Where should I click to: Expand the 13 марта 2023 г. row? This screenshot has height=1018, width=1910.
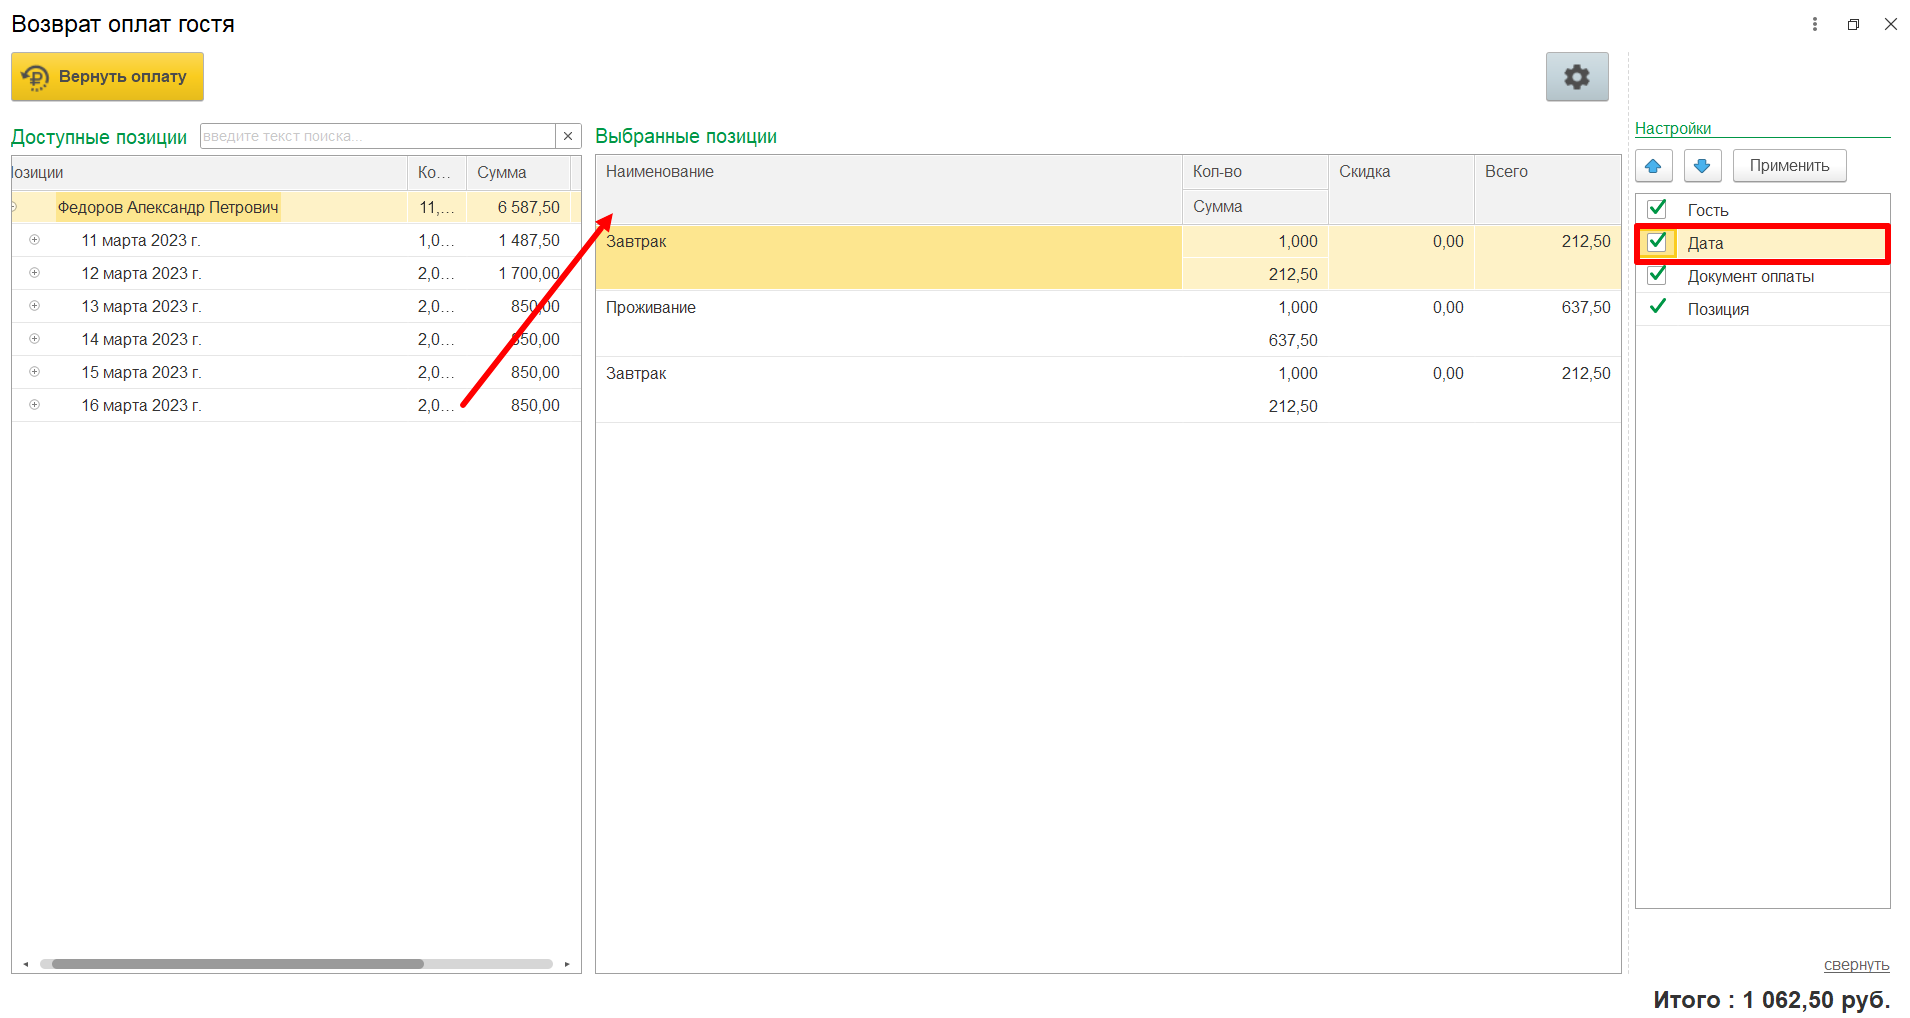click(34, 306)
